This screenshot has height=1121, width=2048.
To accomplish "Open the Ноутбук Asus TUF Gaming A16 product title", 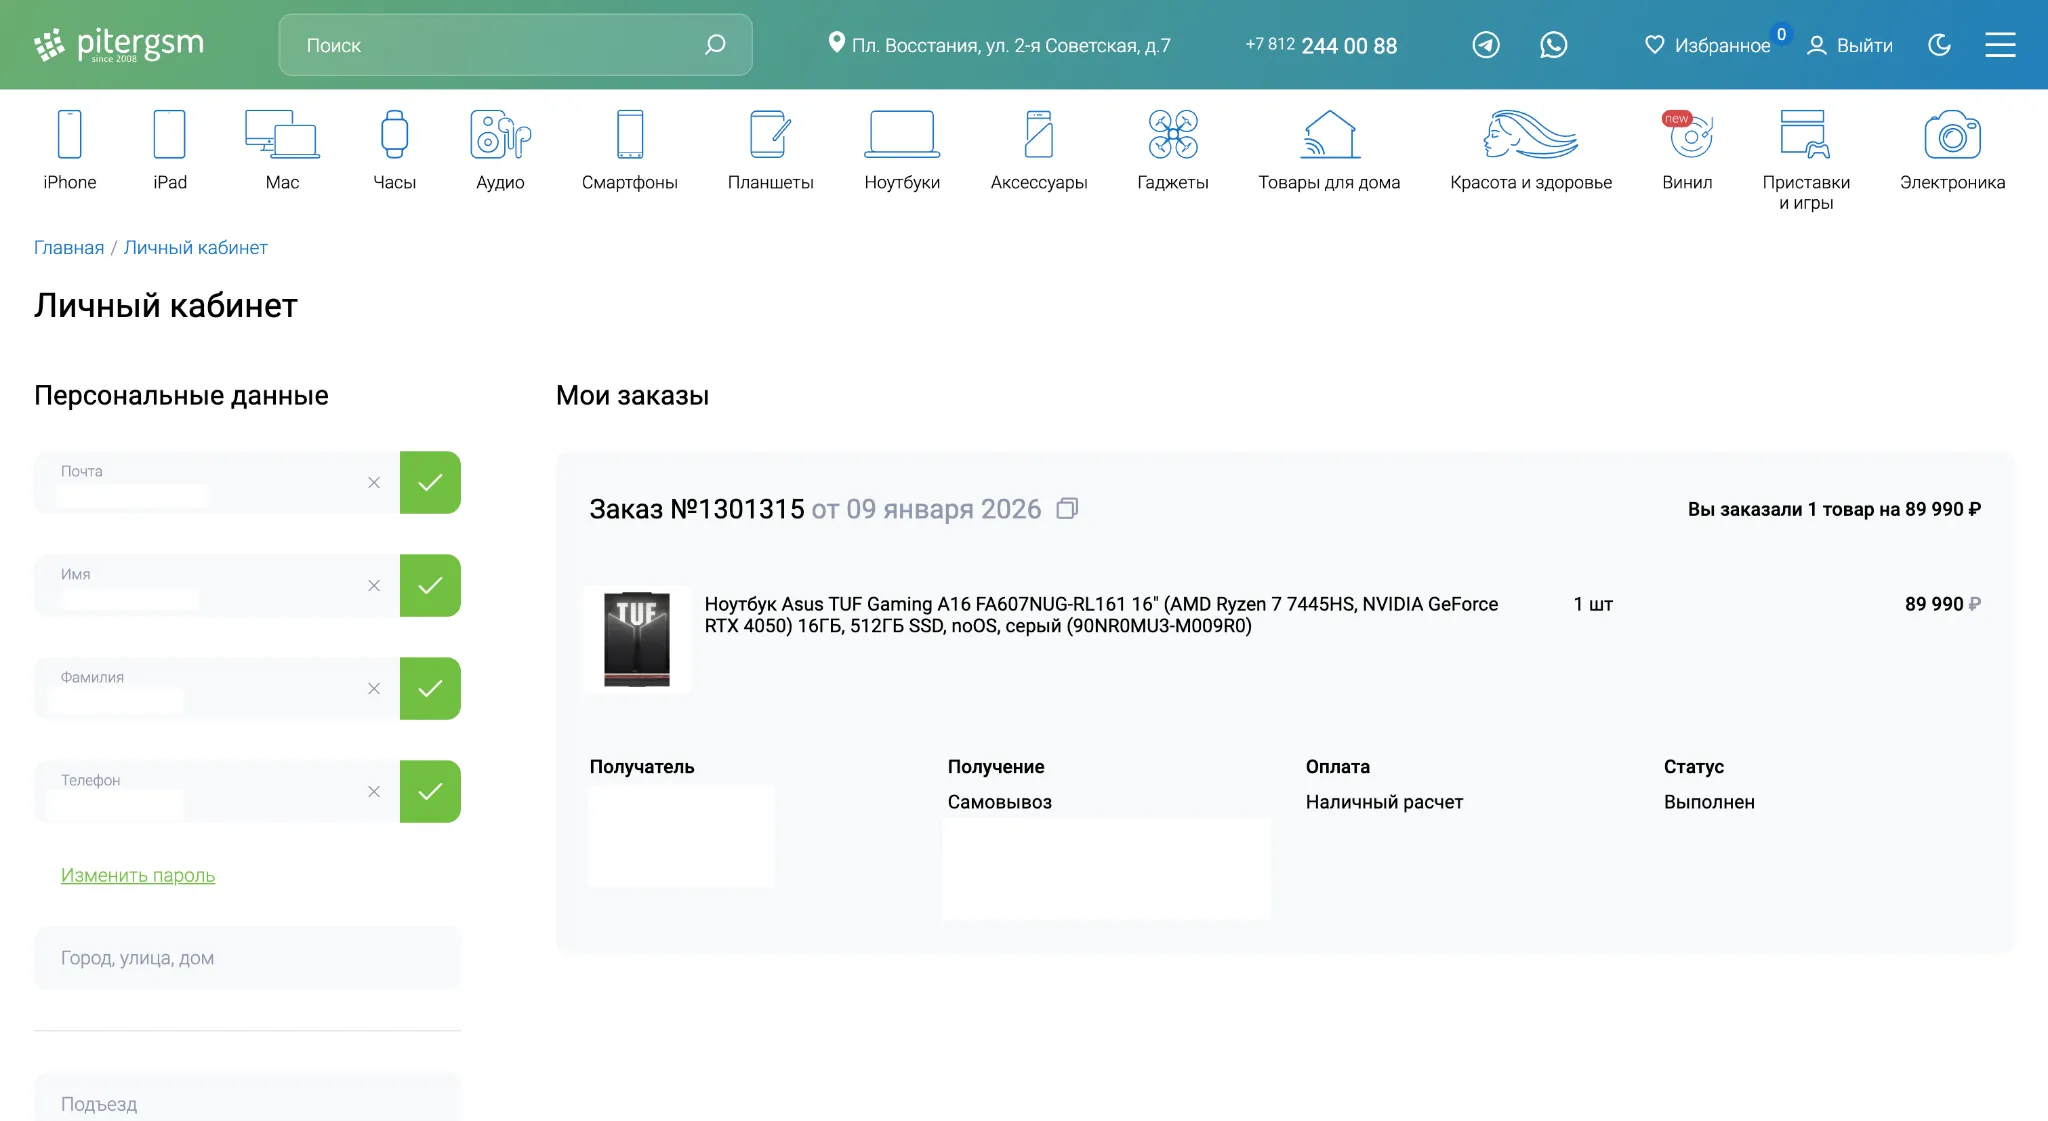I will point(1101,615).
